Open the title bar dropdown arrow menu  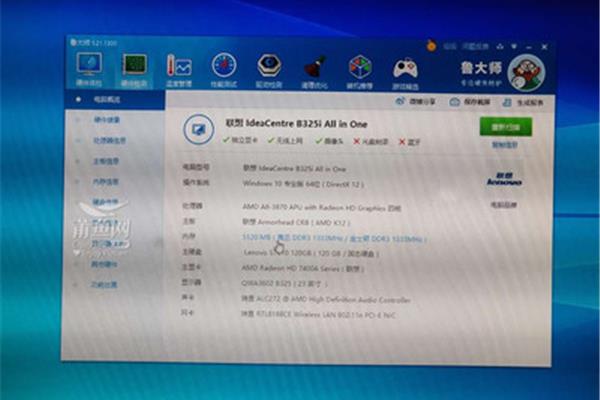(x=514, y=47)
